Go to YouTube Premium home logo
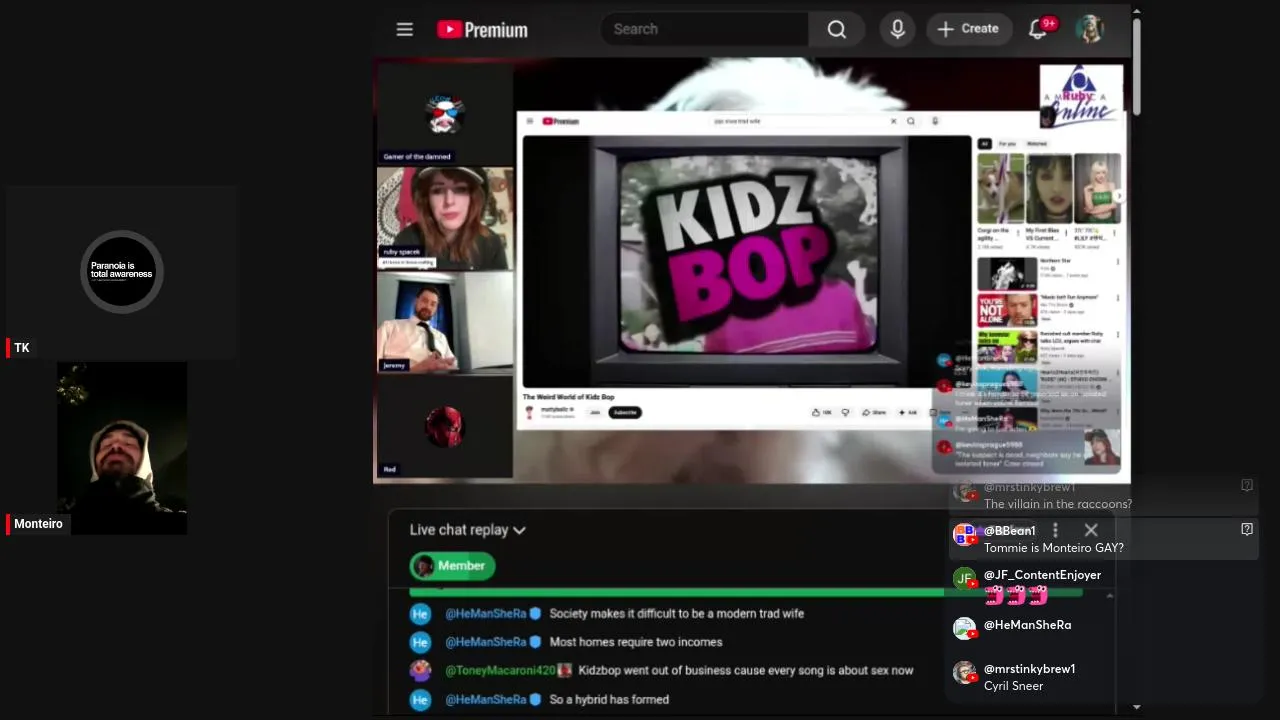 point(482,29)
